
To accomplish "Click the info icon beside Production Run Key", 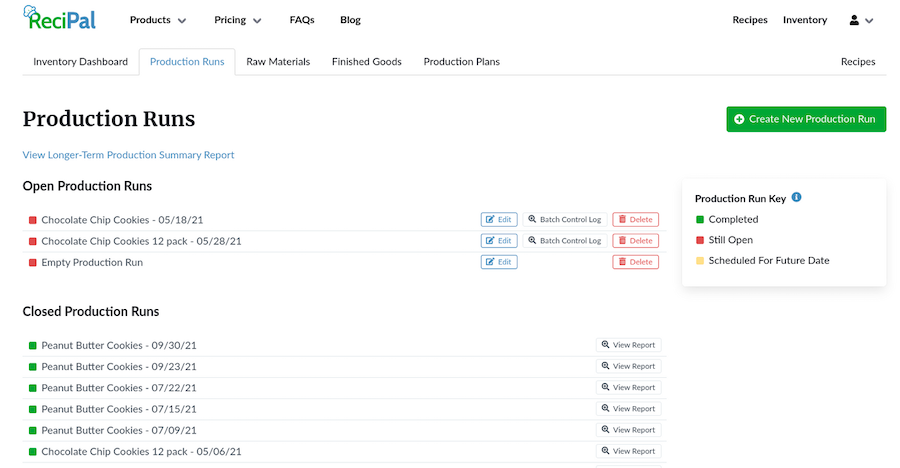I will [x=796, y=198].
